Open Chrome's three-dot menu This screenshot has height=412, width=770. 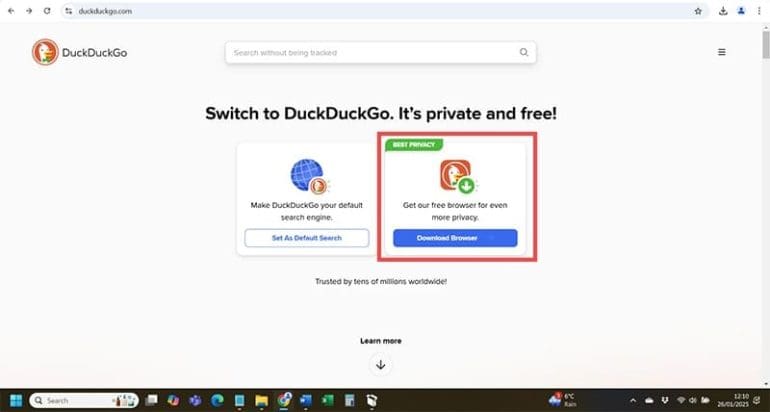759,10
